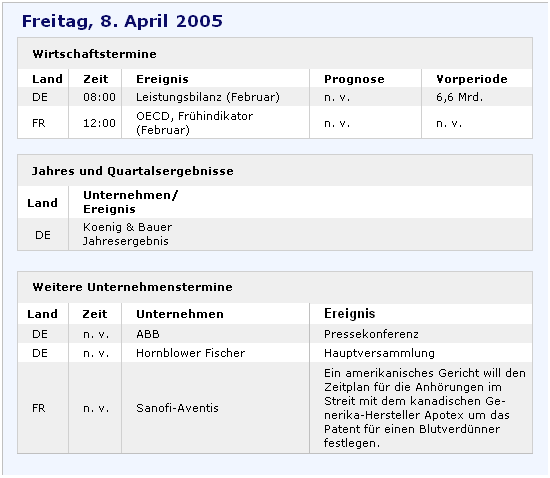
Task: Click the OECD, Frühindikator (Februar) entry
Action: [194, 123]
